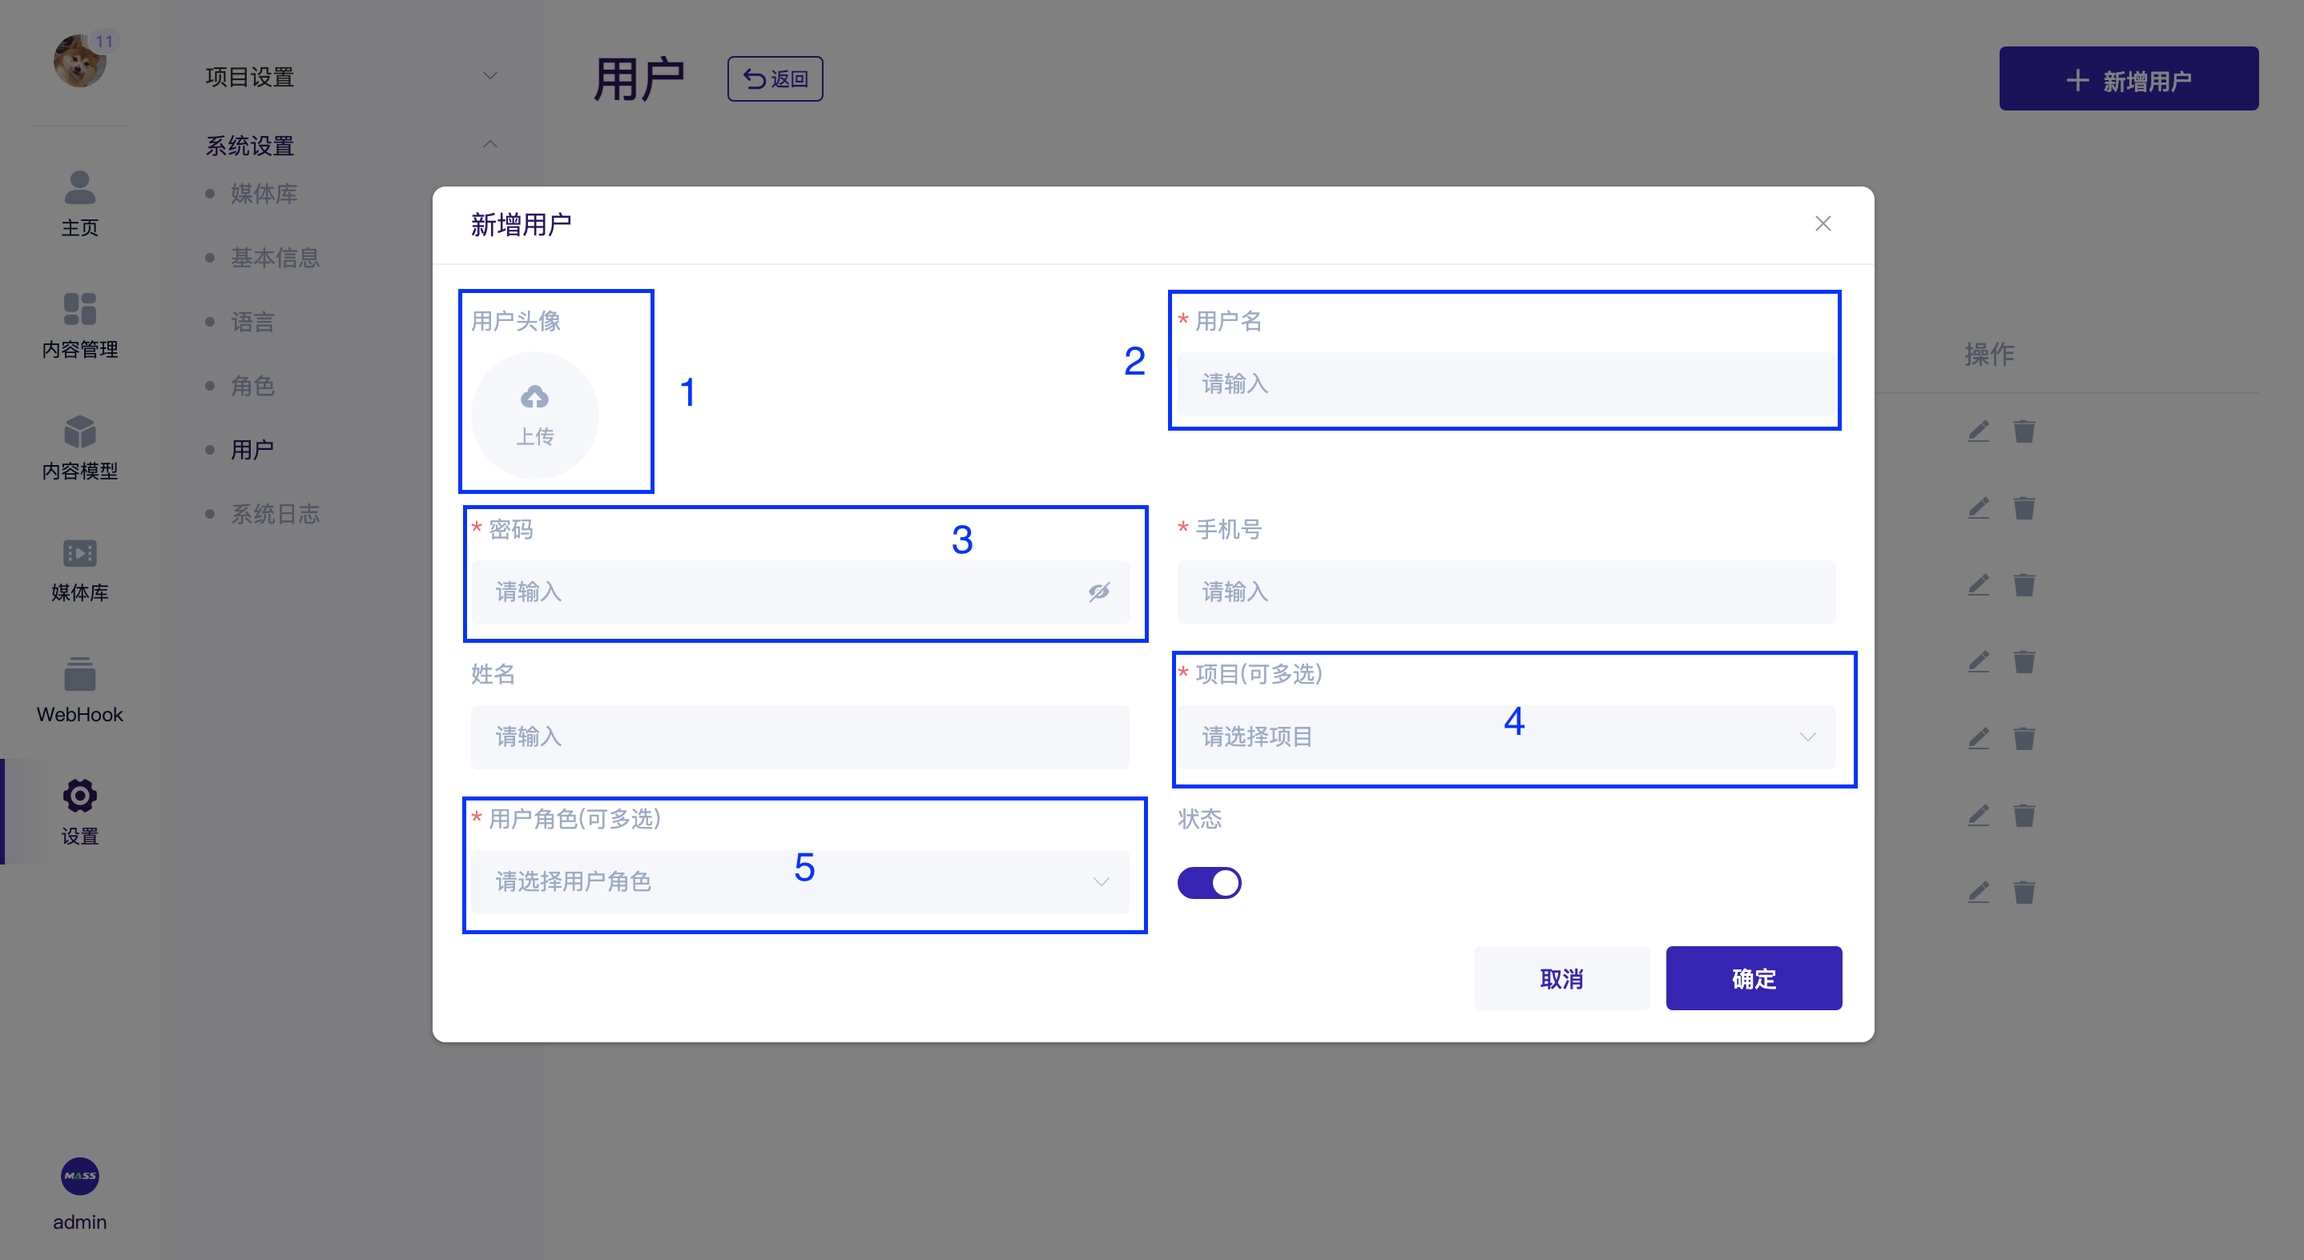This screenshot has width=2304, height=1260.
Task: Select 系统日志 menu item
Action: tap(275, 514)
